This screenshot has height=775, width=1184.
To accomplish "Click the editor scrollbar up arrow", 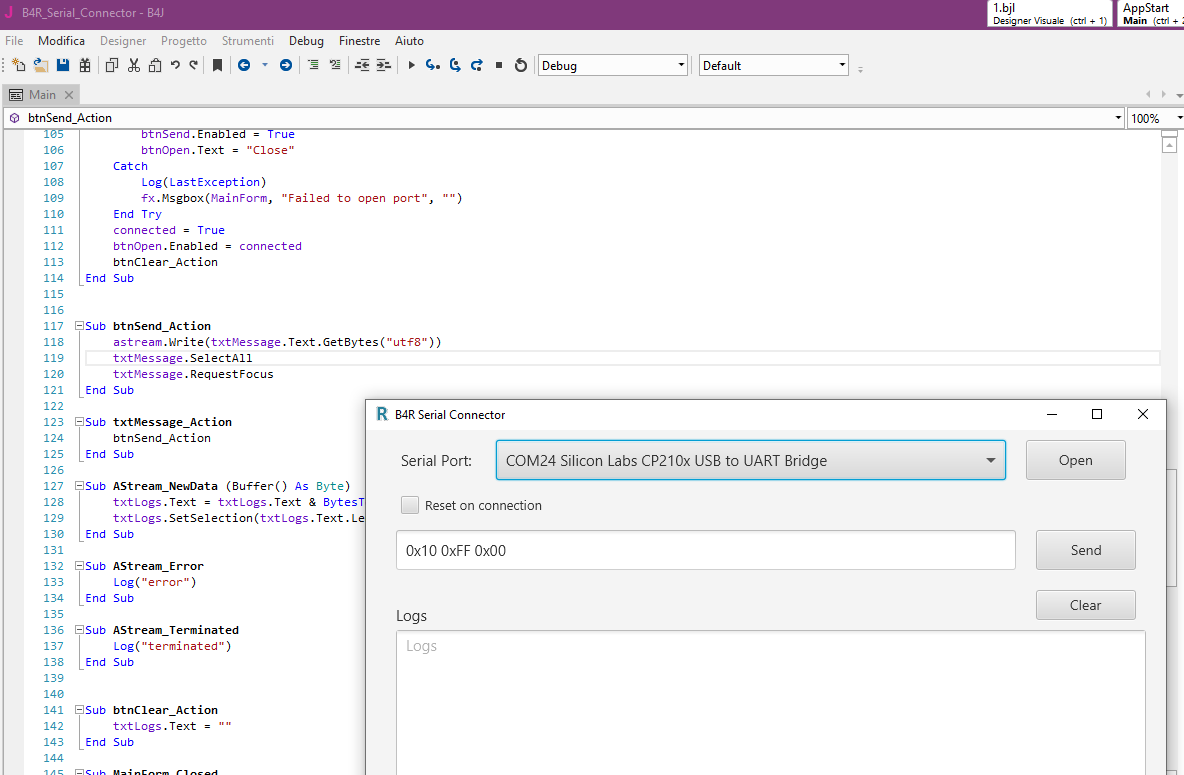I will point(1169,145).
